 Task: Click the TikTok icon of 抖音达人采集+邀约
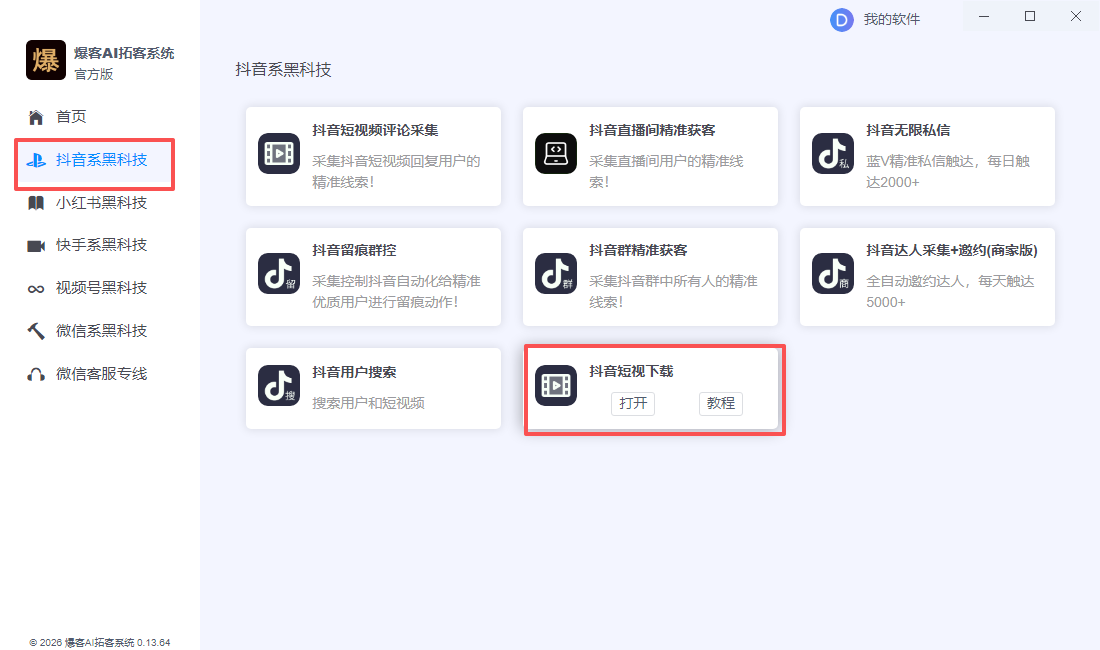pyautogui.click(x=833, y=273)
